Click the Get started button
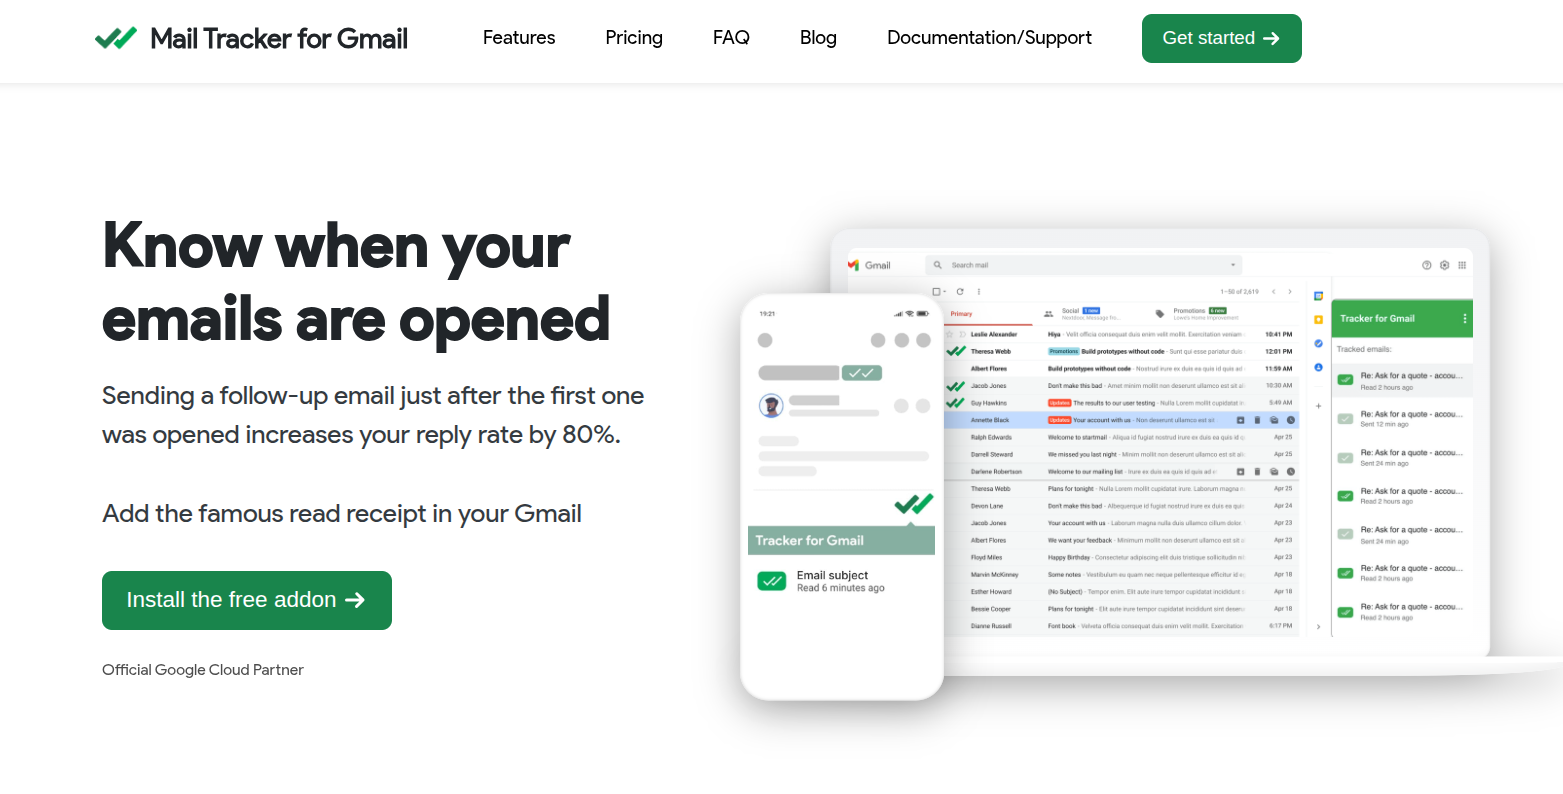 pos(1221,38)
